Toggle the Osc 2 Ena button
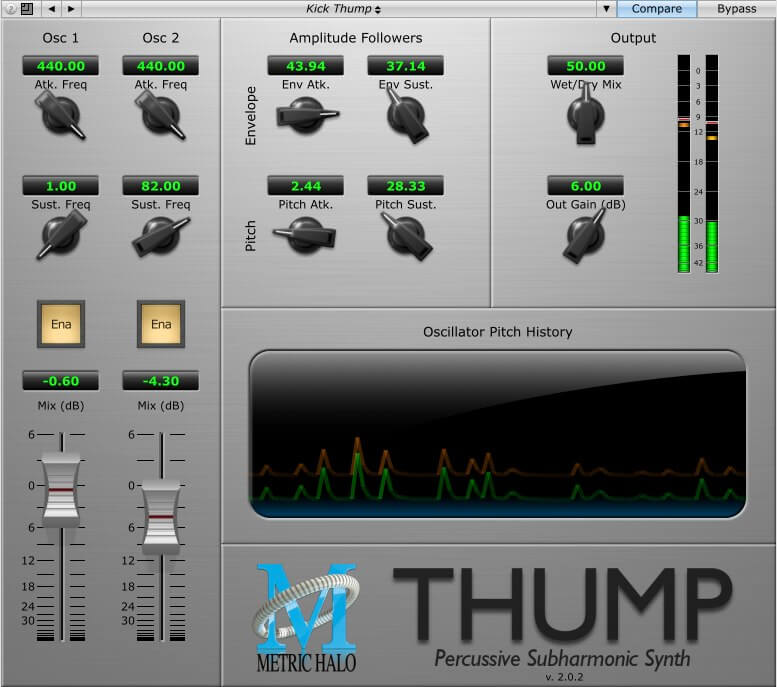The width and height of the screenshot is (777, 687). pos(161,324)
